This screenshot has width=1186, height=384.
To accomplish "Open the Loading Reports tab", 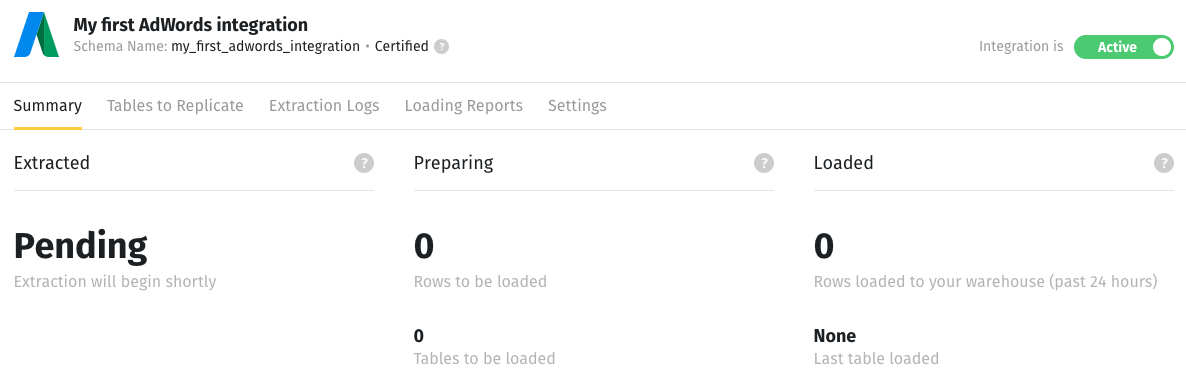I will click(464, 106).
